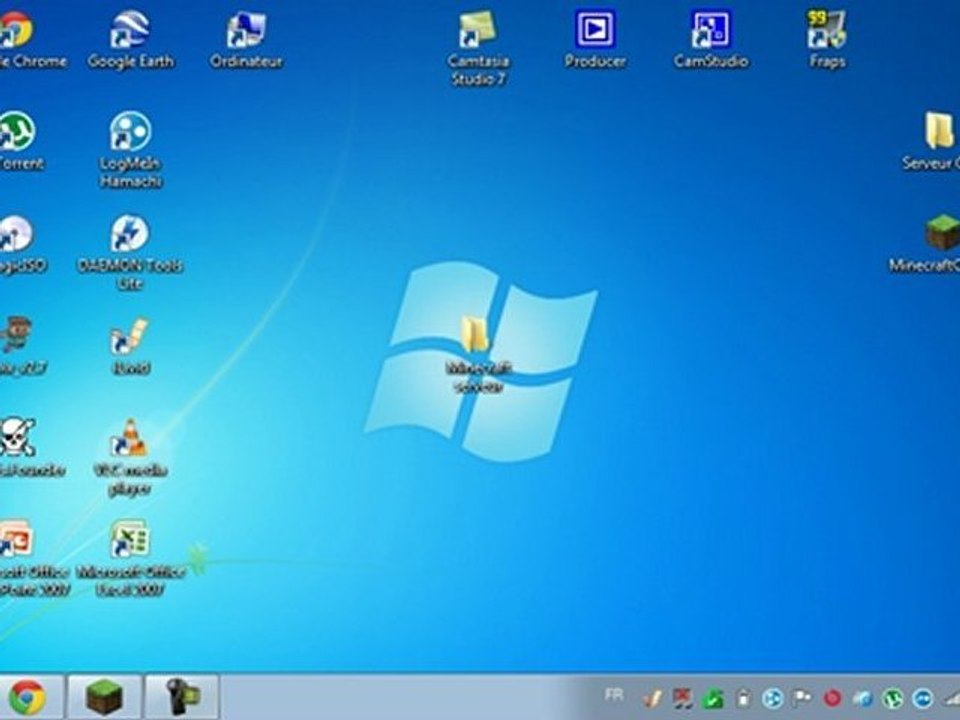Launch CamStudio from the desktop
960x720 pixels.
[x=711, y=40]
